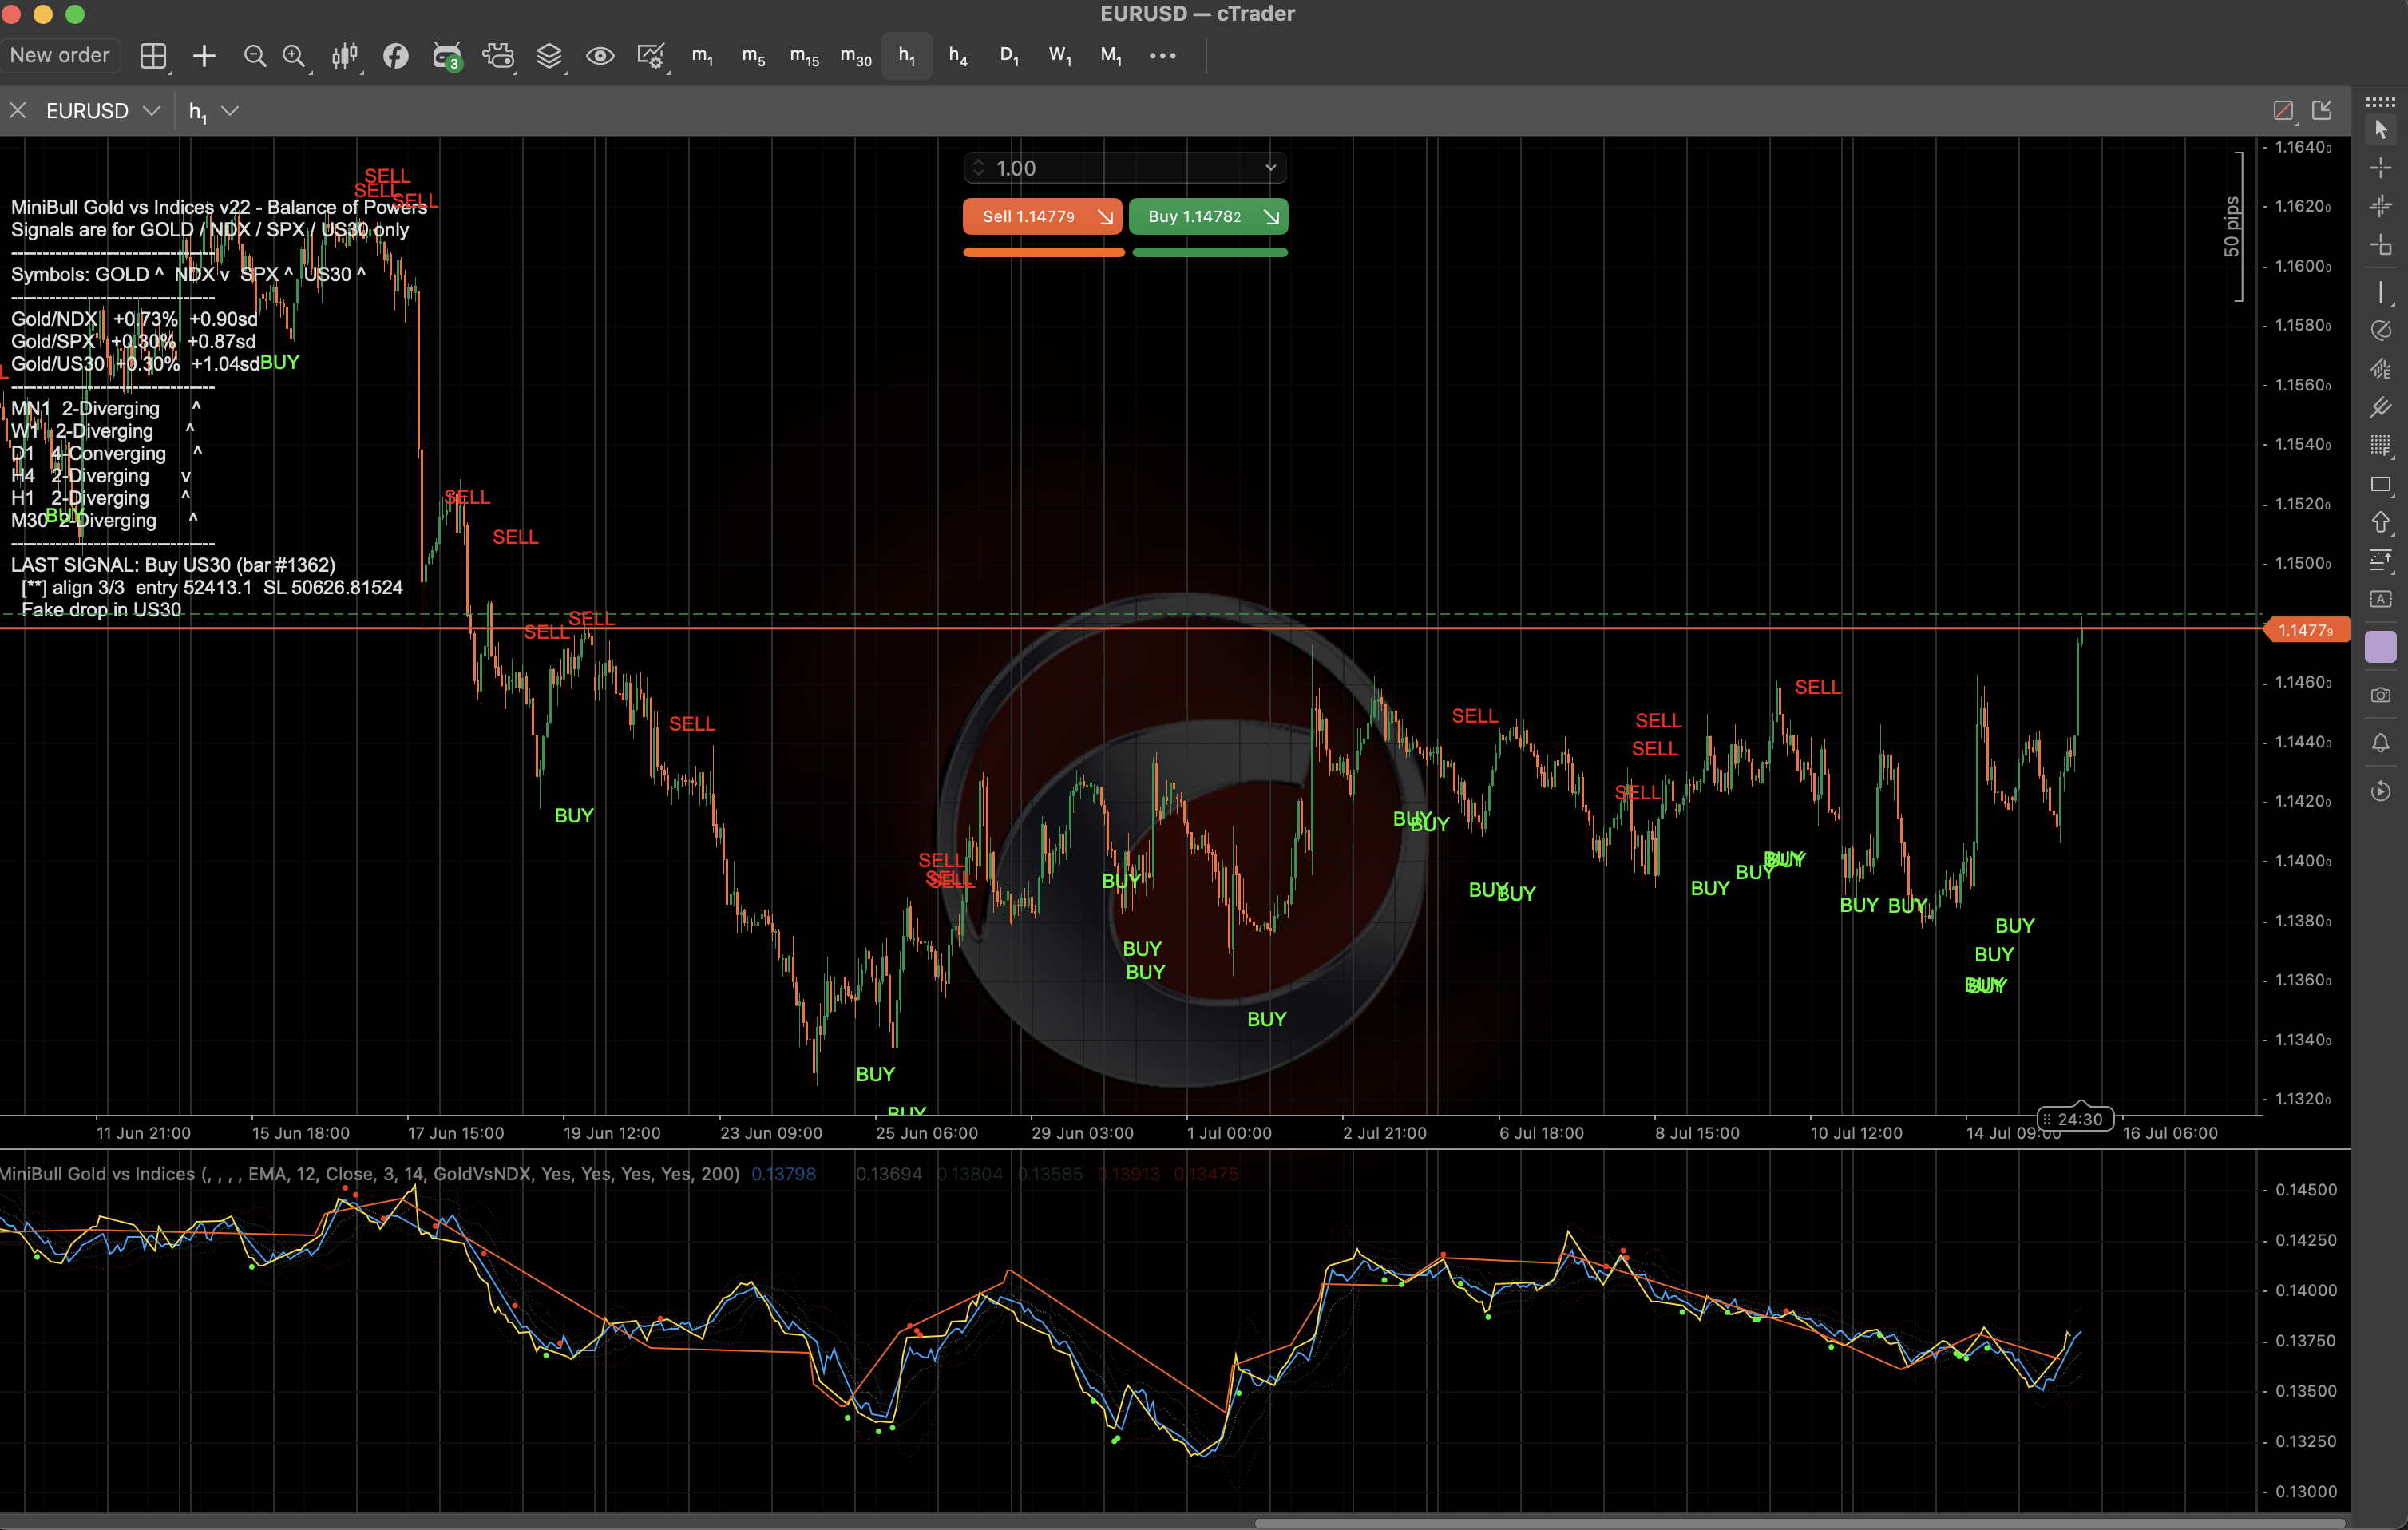Expand the h1 period dropdown in chart tab

[230, 111]
